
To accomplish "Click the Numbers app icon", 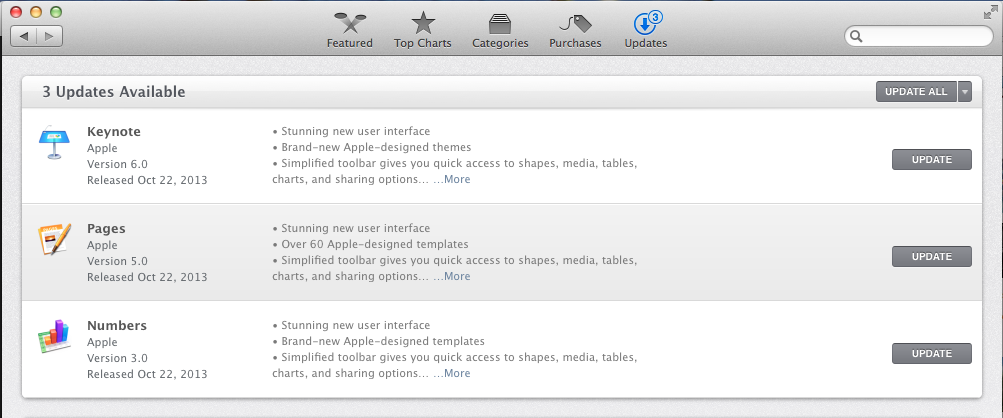I will [x=54, y=336].
